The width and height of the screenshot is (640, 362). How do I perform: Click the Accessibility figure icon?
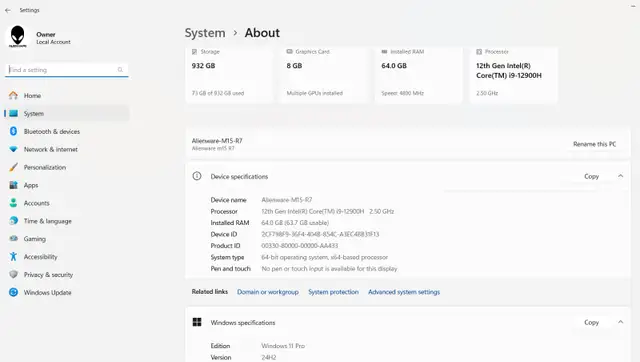click(13, 257)
